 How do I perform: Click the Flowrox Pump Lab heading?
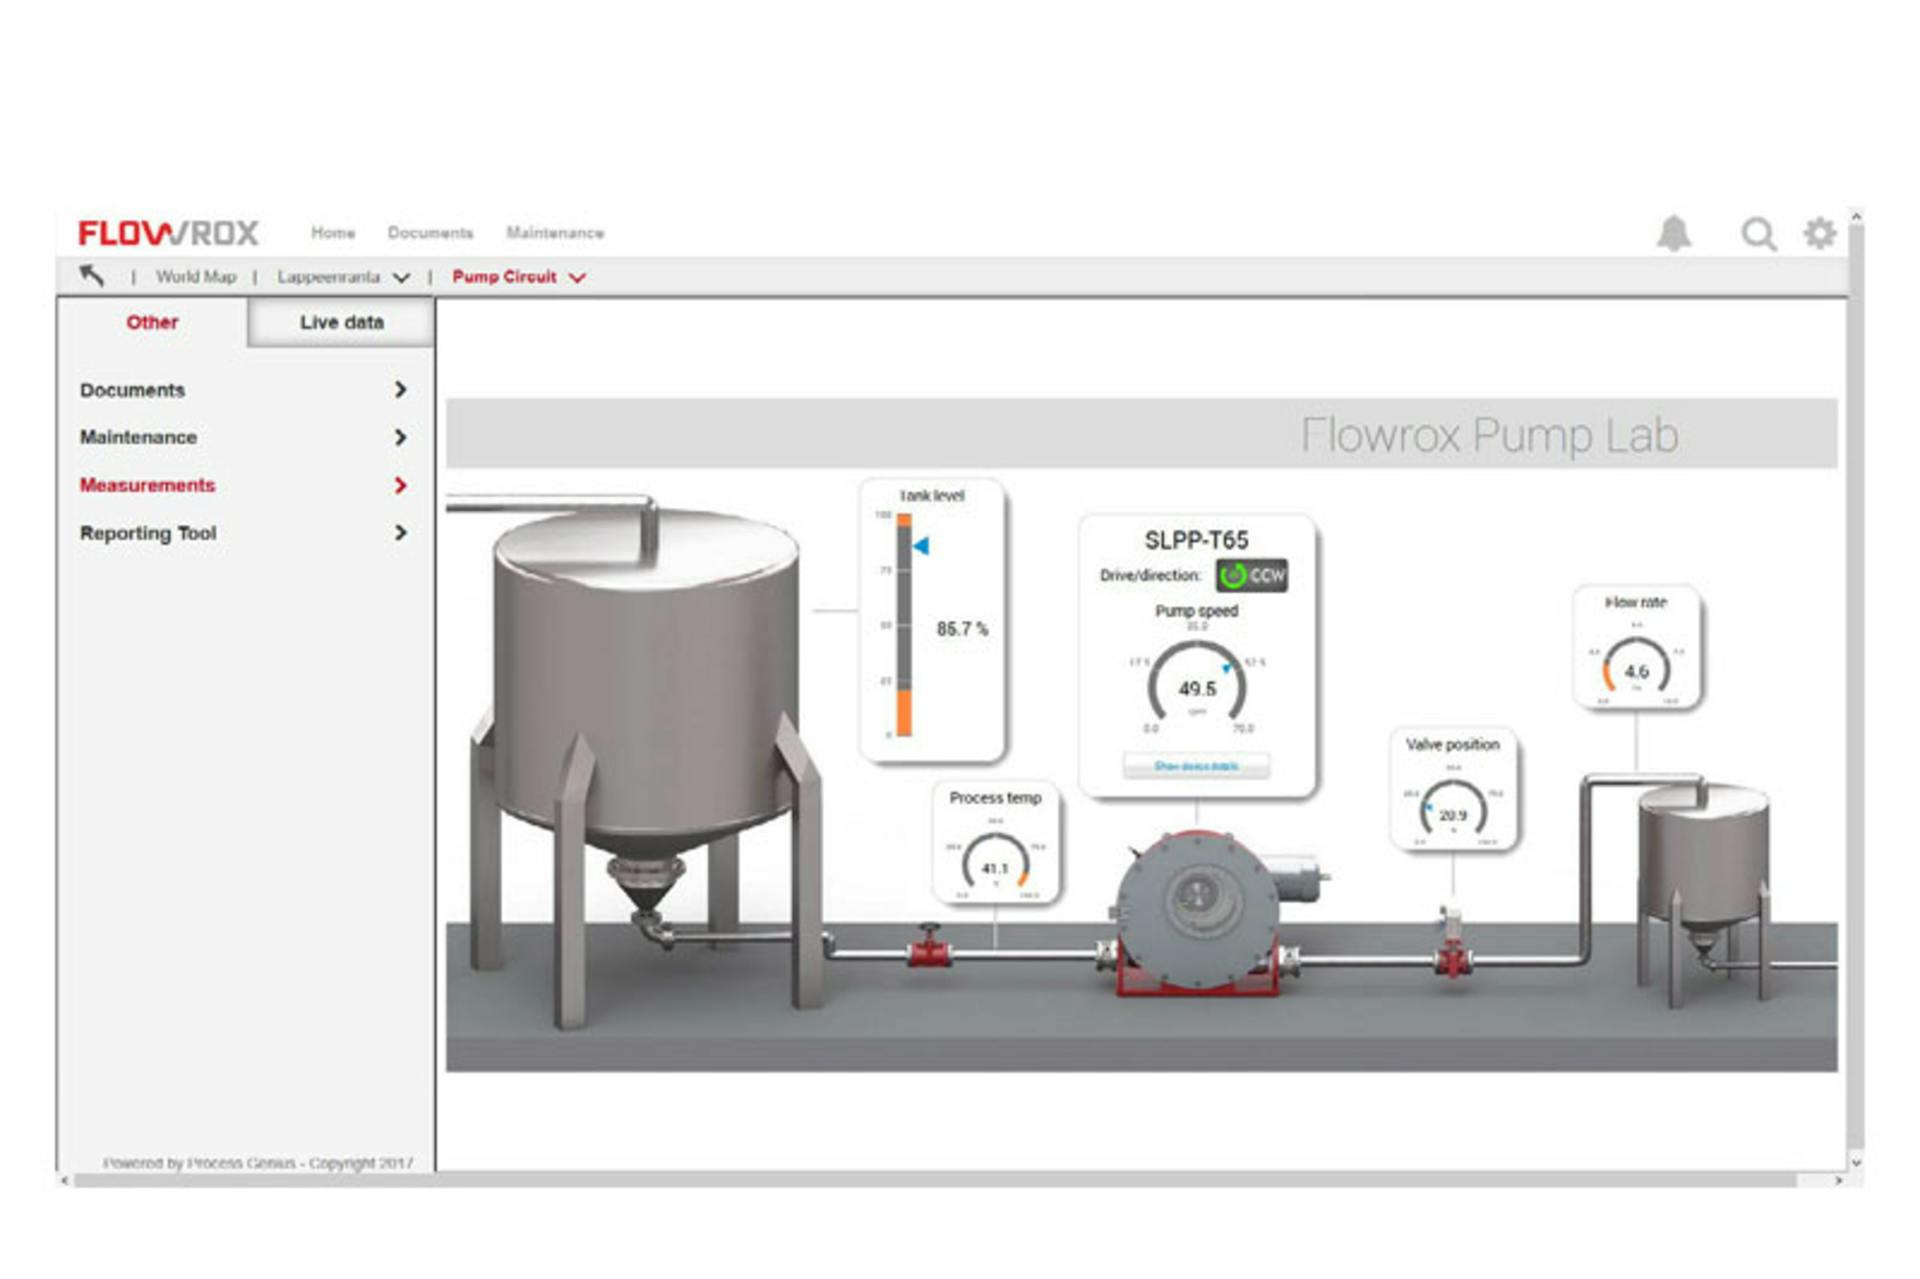(x=1489, y=435)
